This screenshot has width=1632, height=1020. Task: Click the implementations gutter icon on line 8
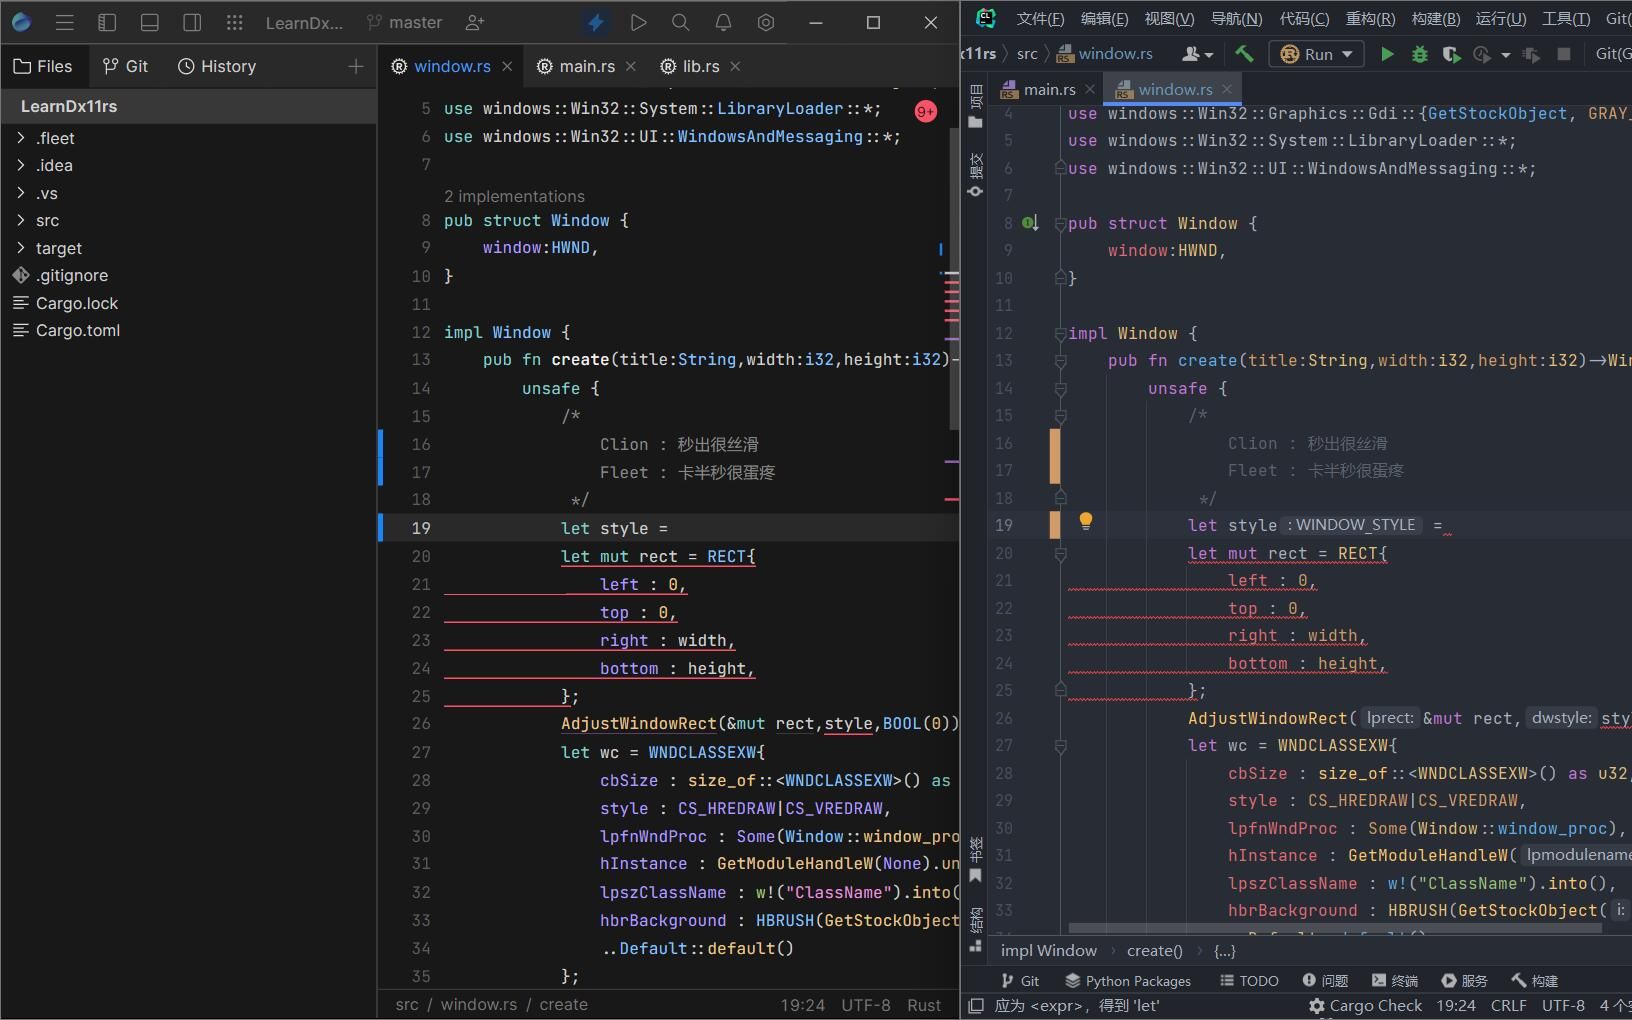[x=1030, y=223]
